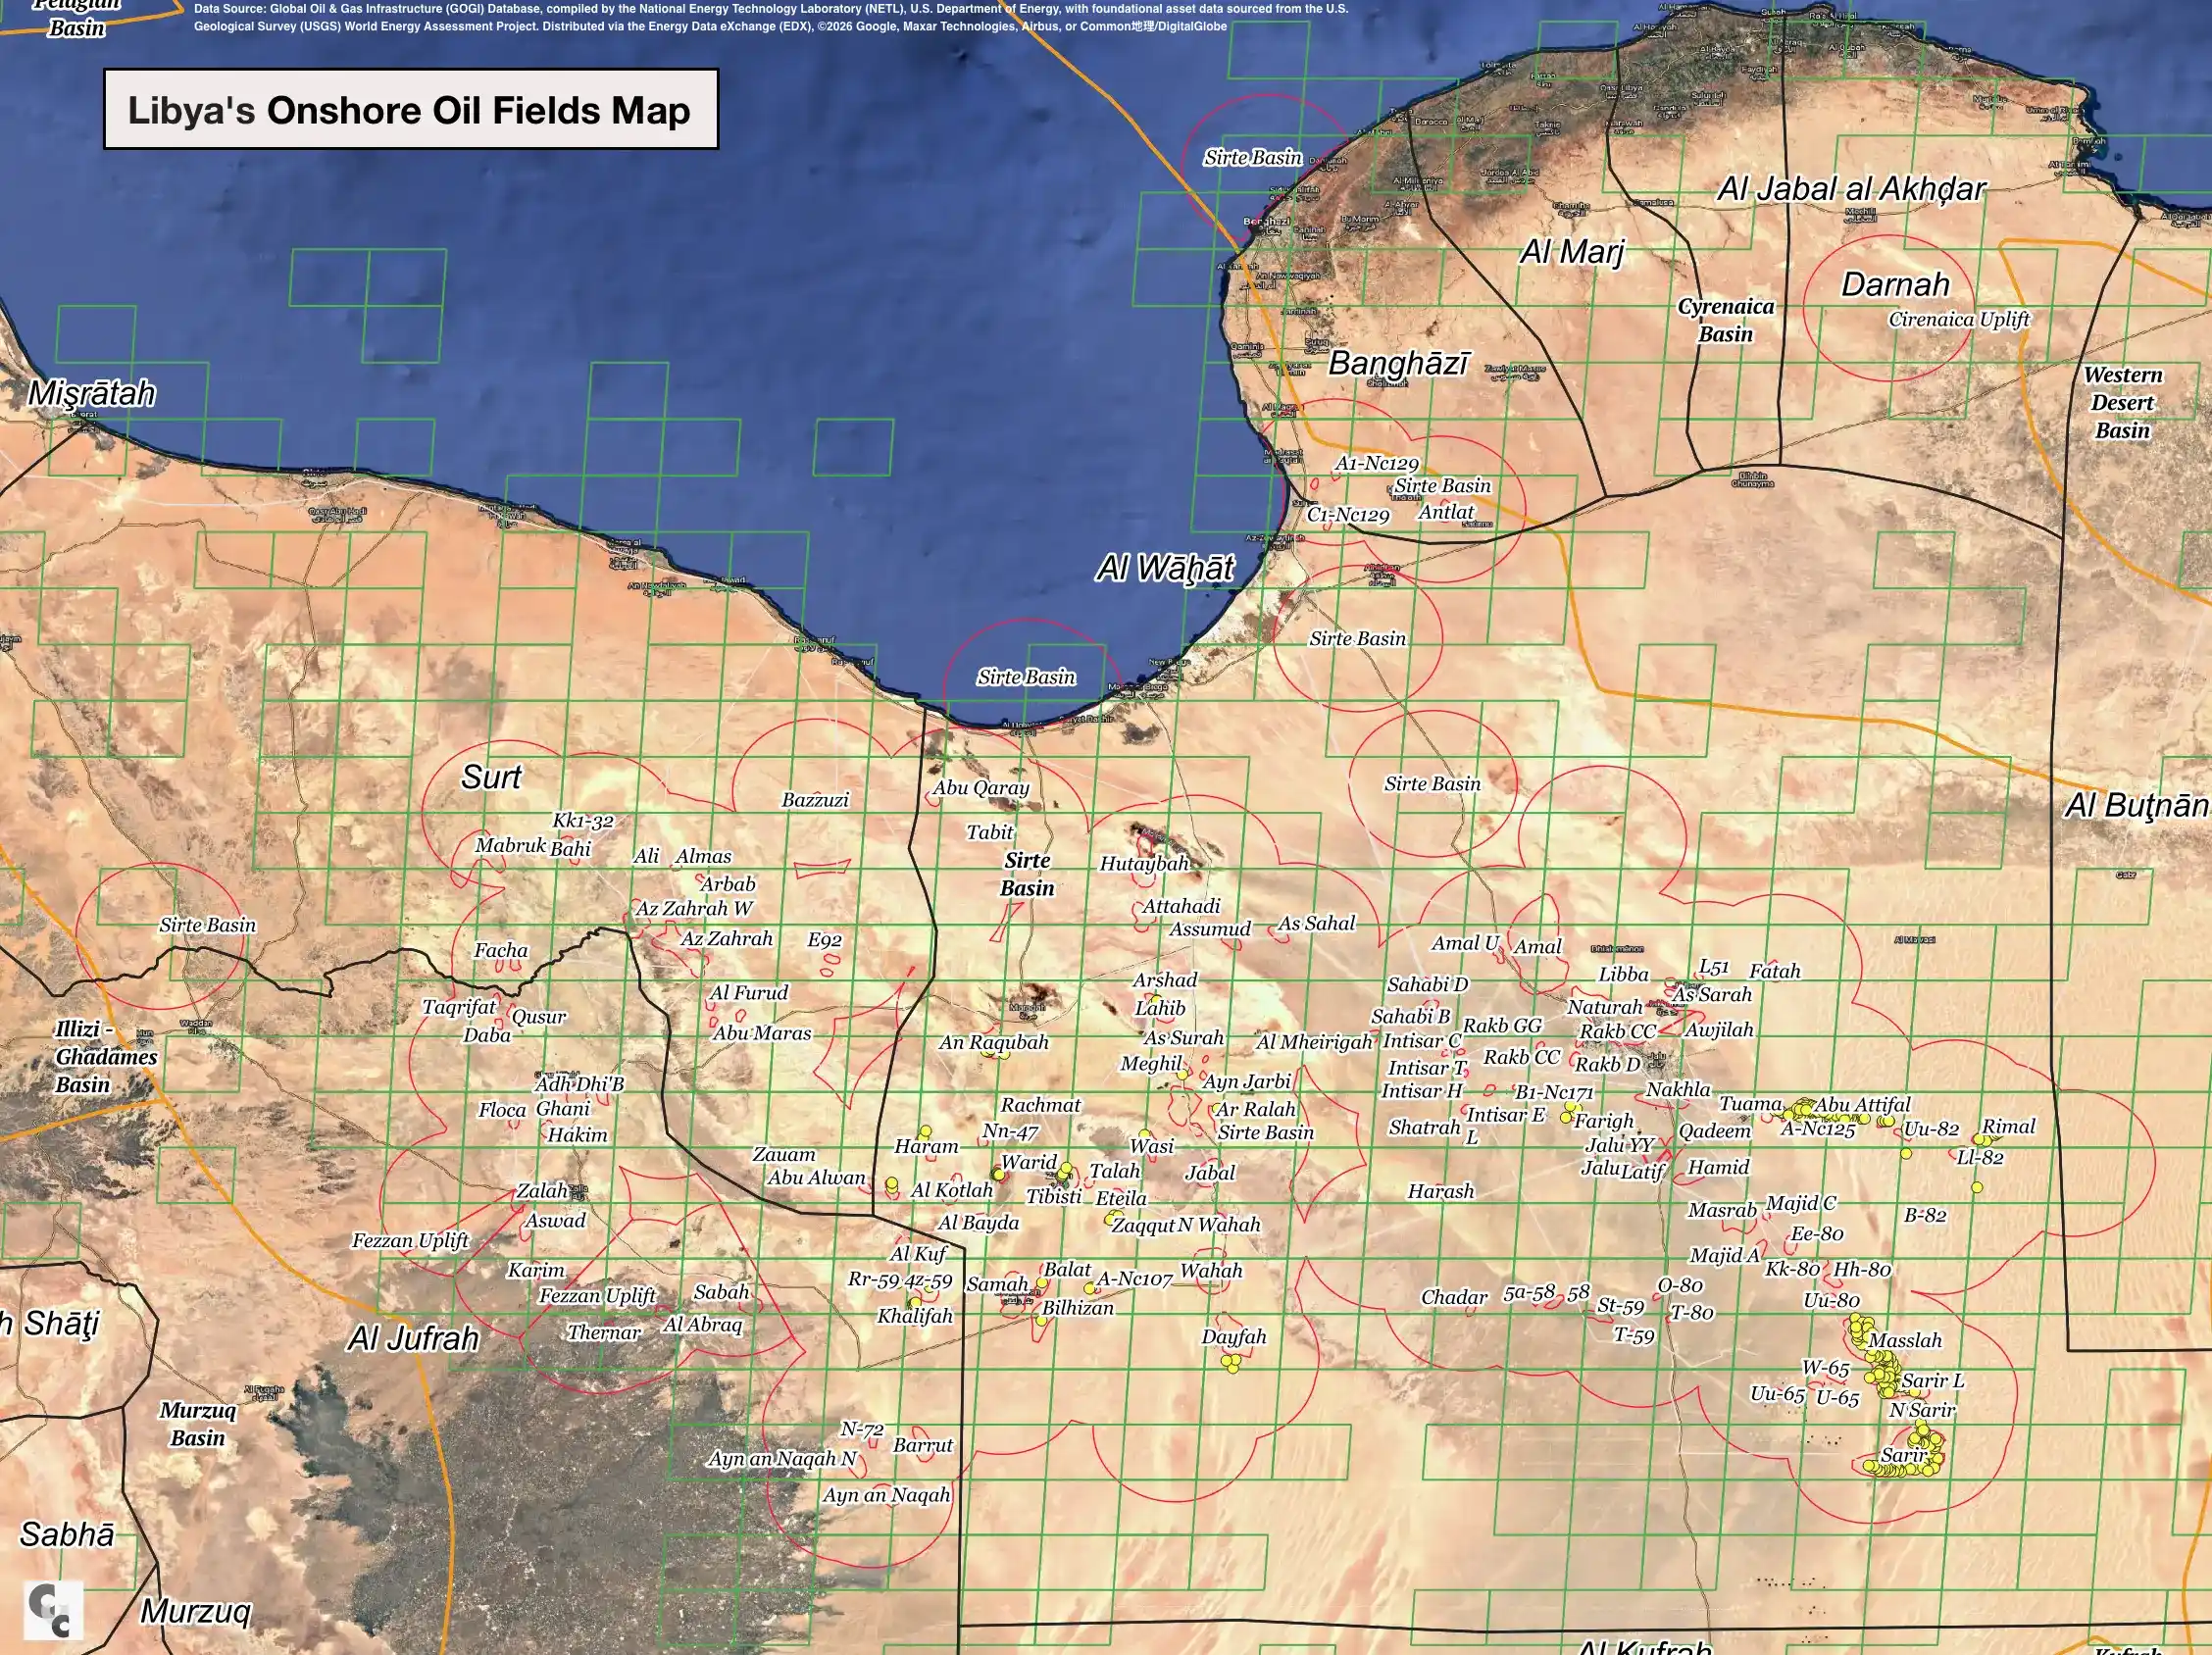Select the Masslah field label
Image resolution: width=2212 pixels, height=1655 pixels.
(1905, 1340)
